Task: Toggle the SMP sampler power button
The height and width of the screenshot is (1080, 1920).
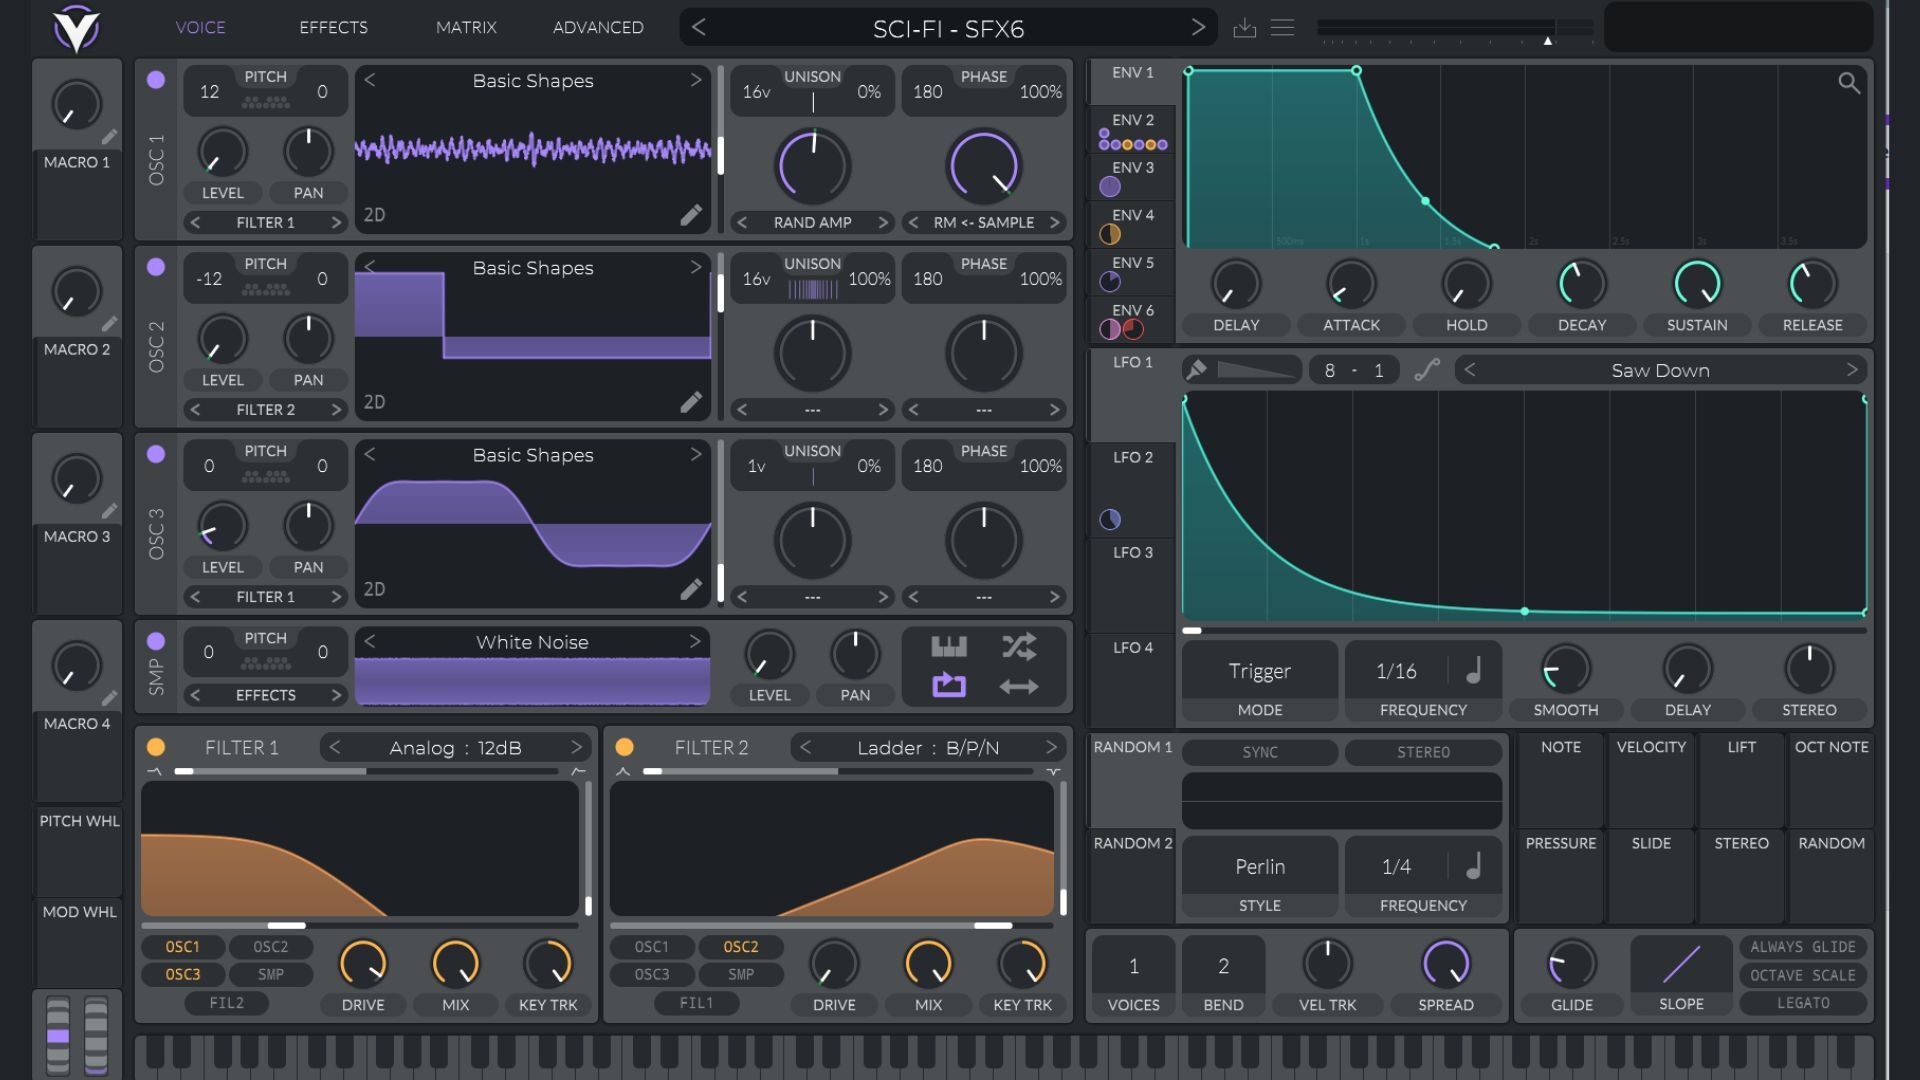Action: [156, 641]
